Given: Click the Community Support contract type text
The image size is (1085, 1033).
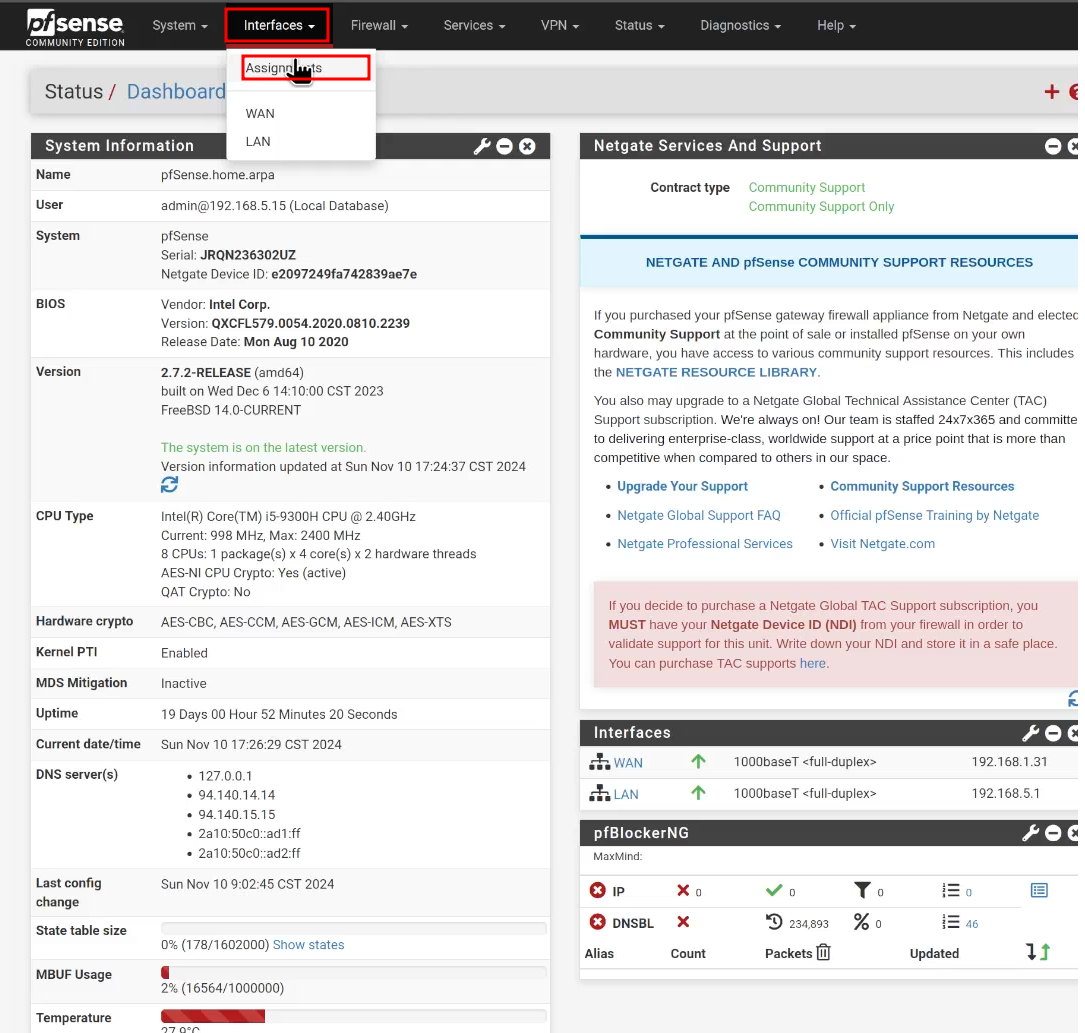Looking at the screenshot, I should point(807,188).
